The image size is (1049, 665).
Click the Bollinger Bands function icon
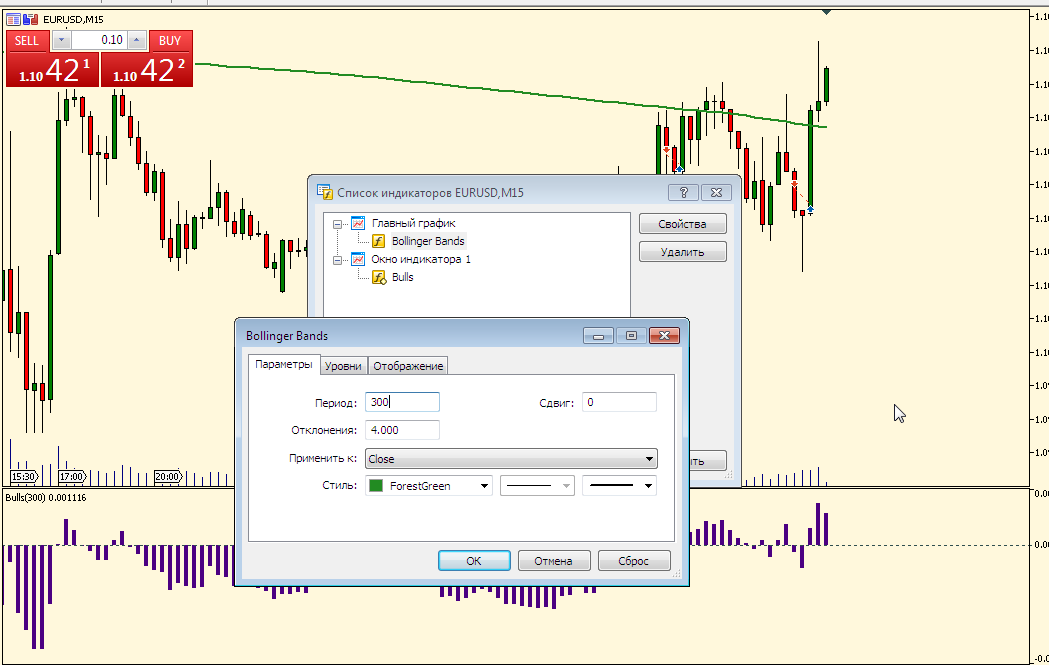[x=379, y=242]
